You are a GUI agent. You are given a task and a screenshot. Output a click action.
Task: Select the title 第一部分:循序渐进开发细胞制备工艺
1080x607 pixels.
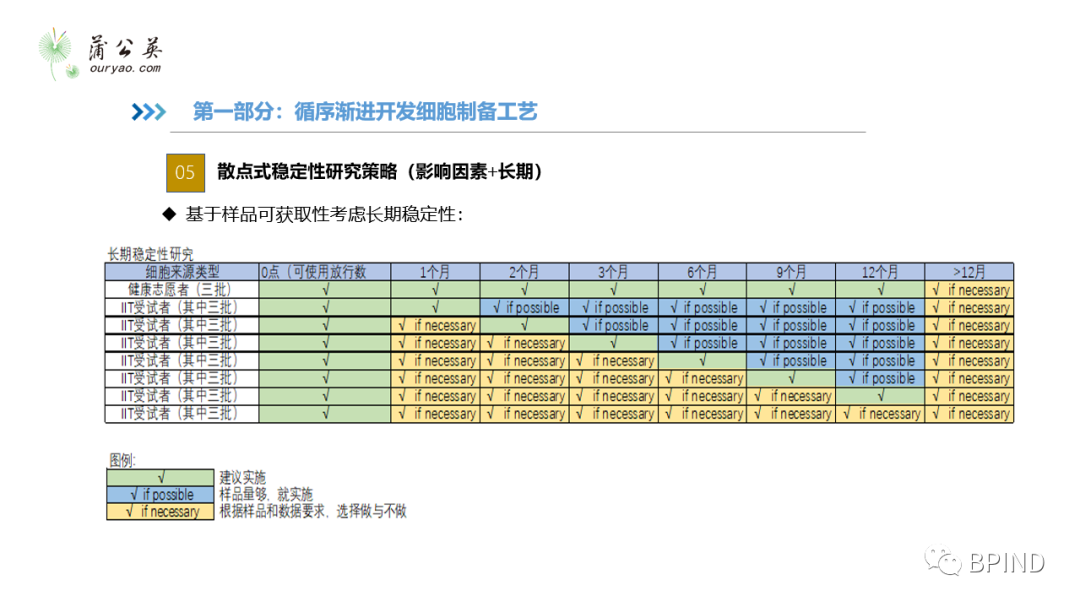tap(364, 111)
